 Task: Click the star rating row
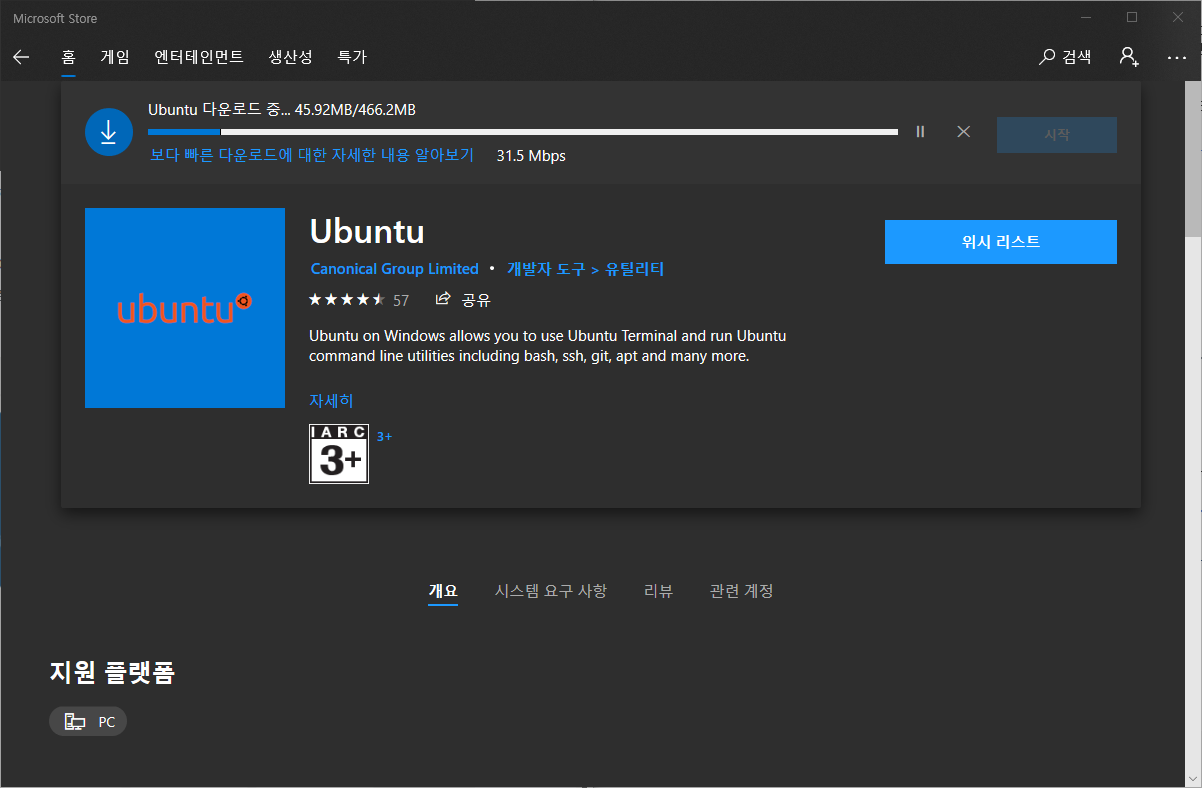346,299
